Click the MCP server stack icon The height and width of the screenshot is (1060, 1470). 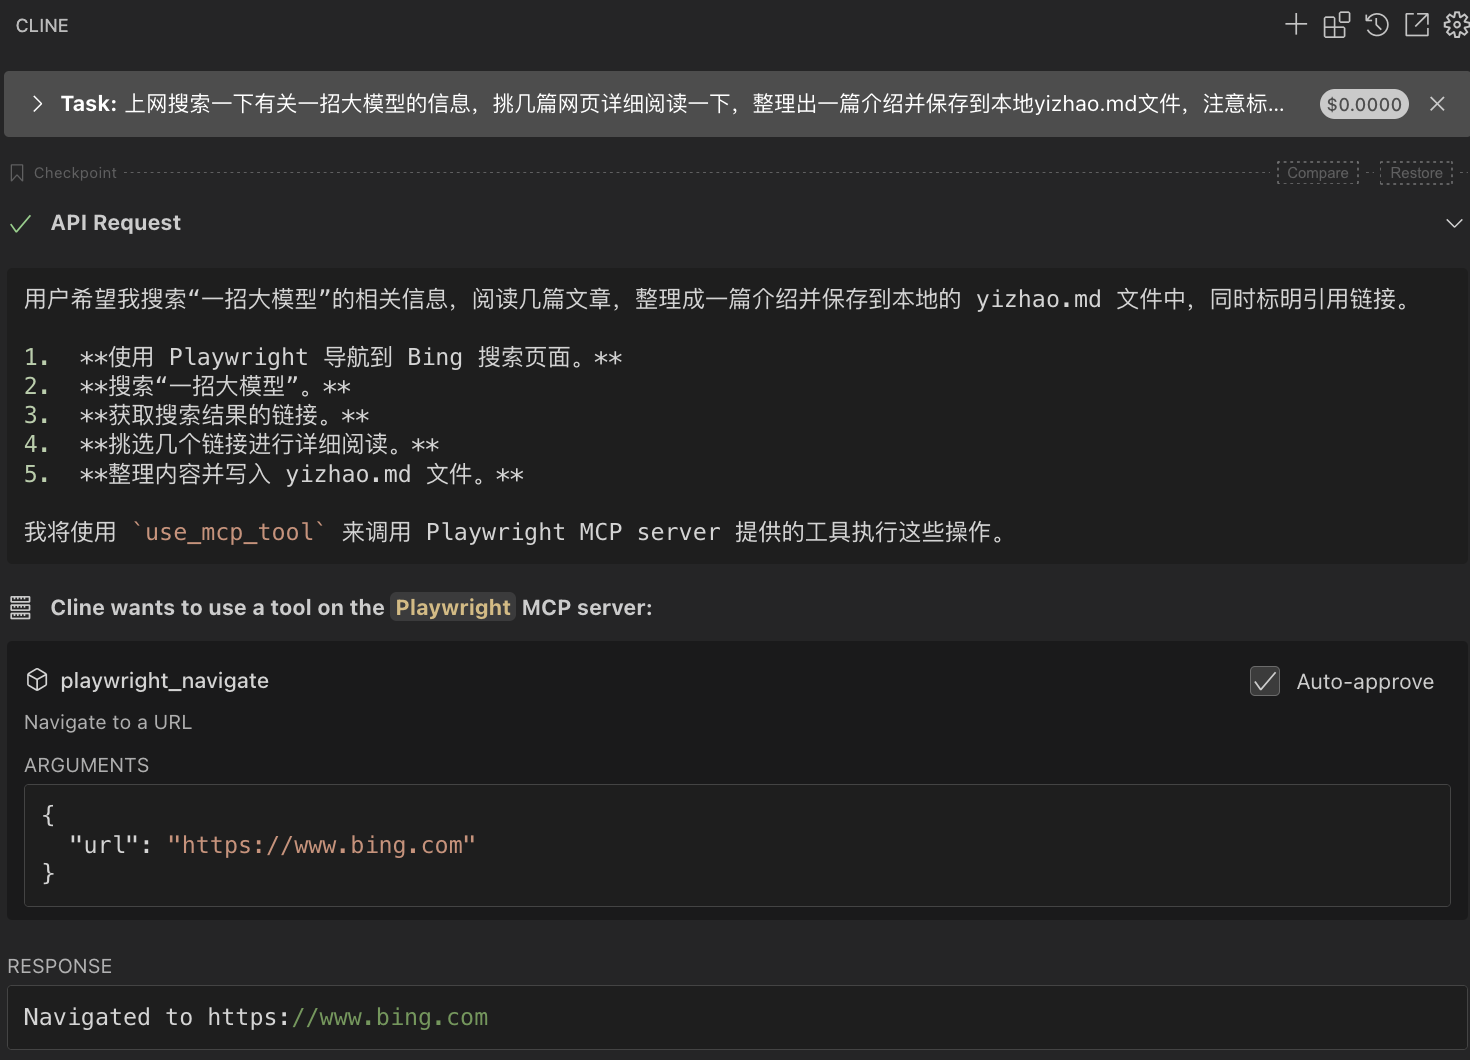tap(20, 608)
